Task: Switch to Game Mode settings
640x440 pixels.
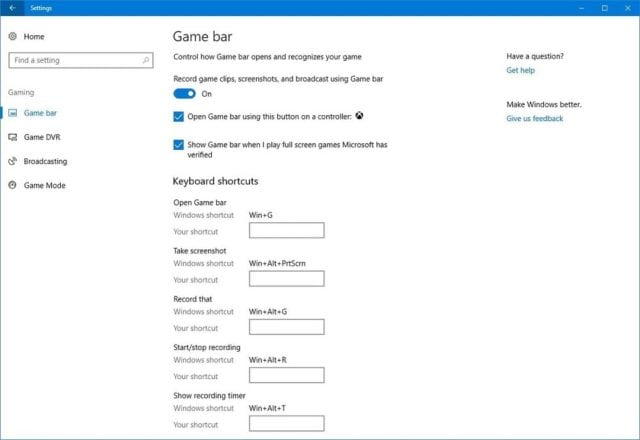Action: click(x=44, y=185)
